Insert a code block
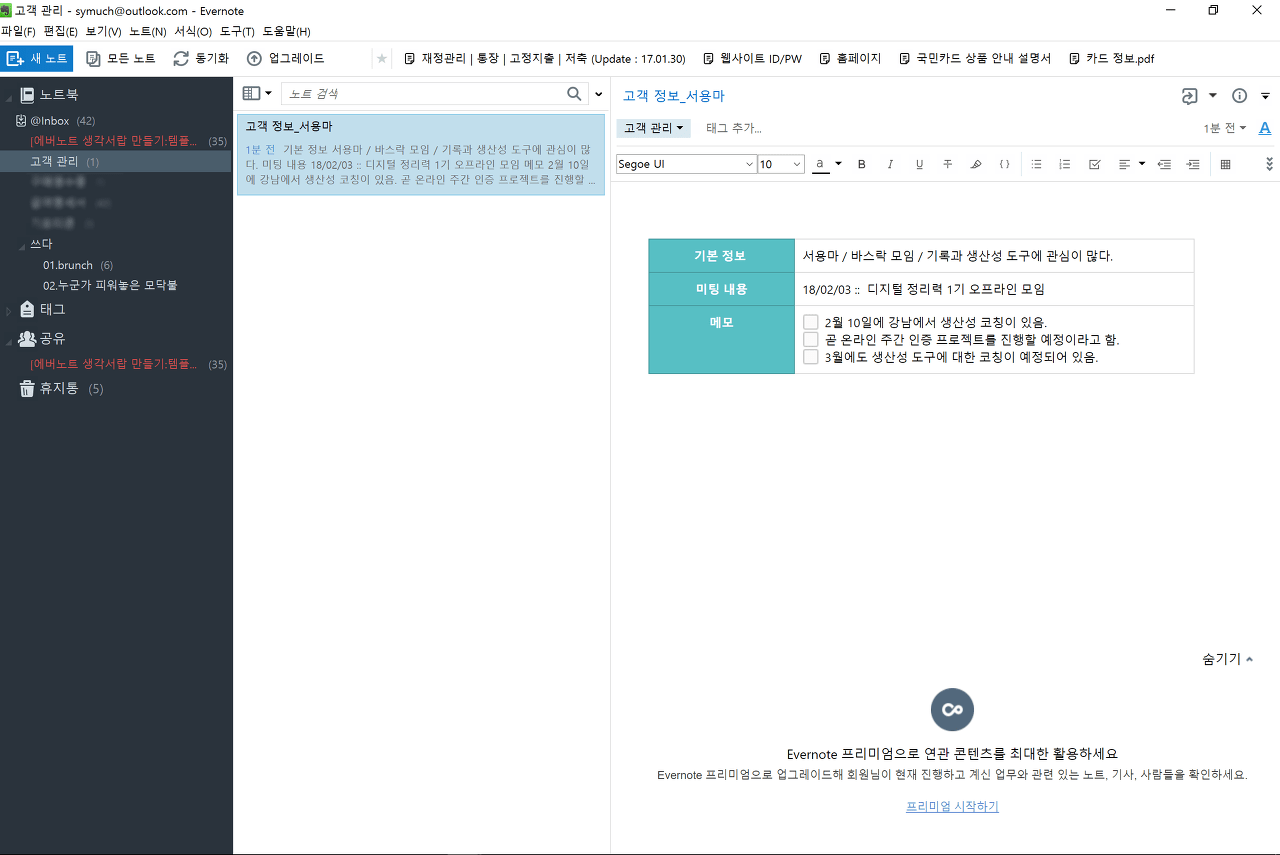This screenshot has height=855, width=1280. (x=1004, y=164)
